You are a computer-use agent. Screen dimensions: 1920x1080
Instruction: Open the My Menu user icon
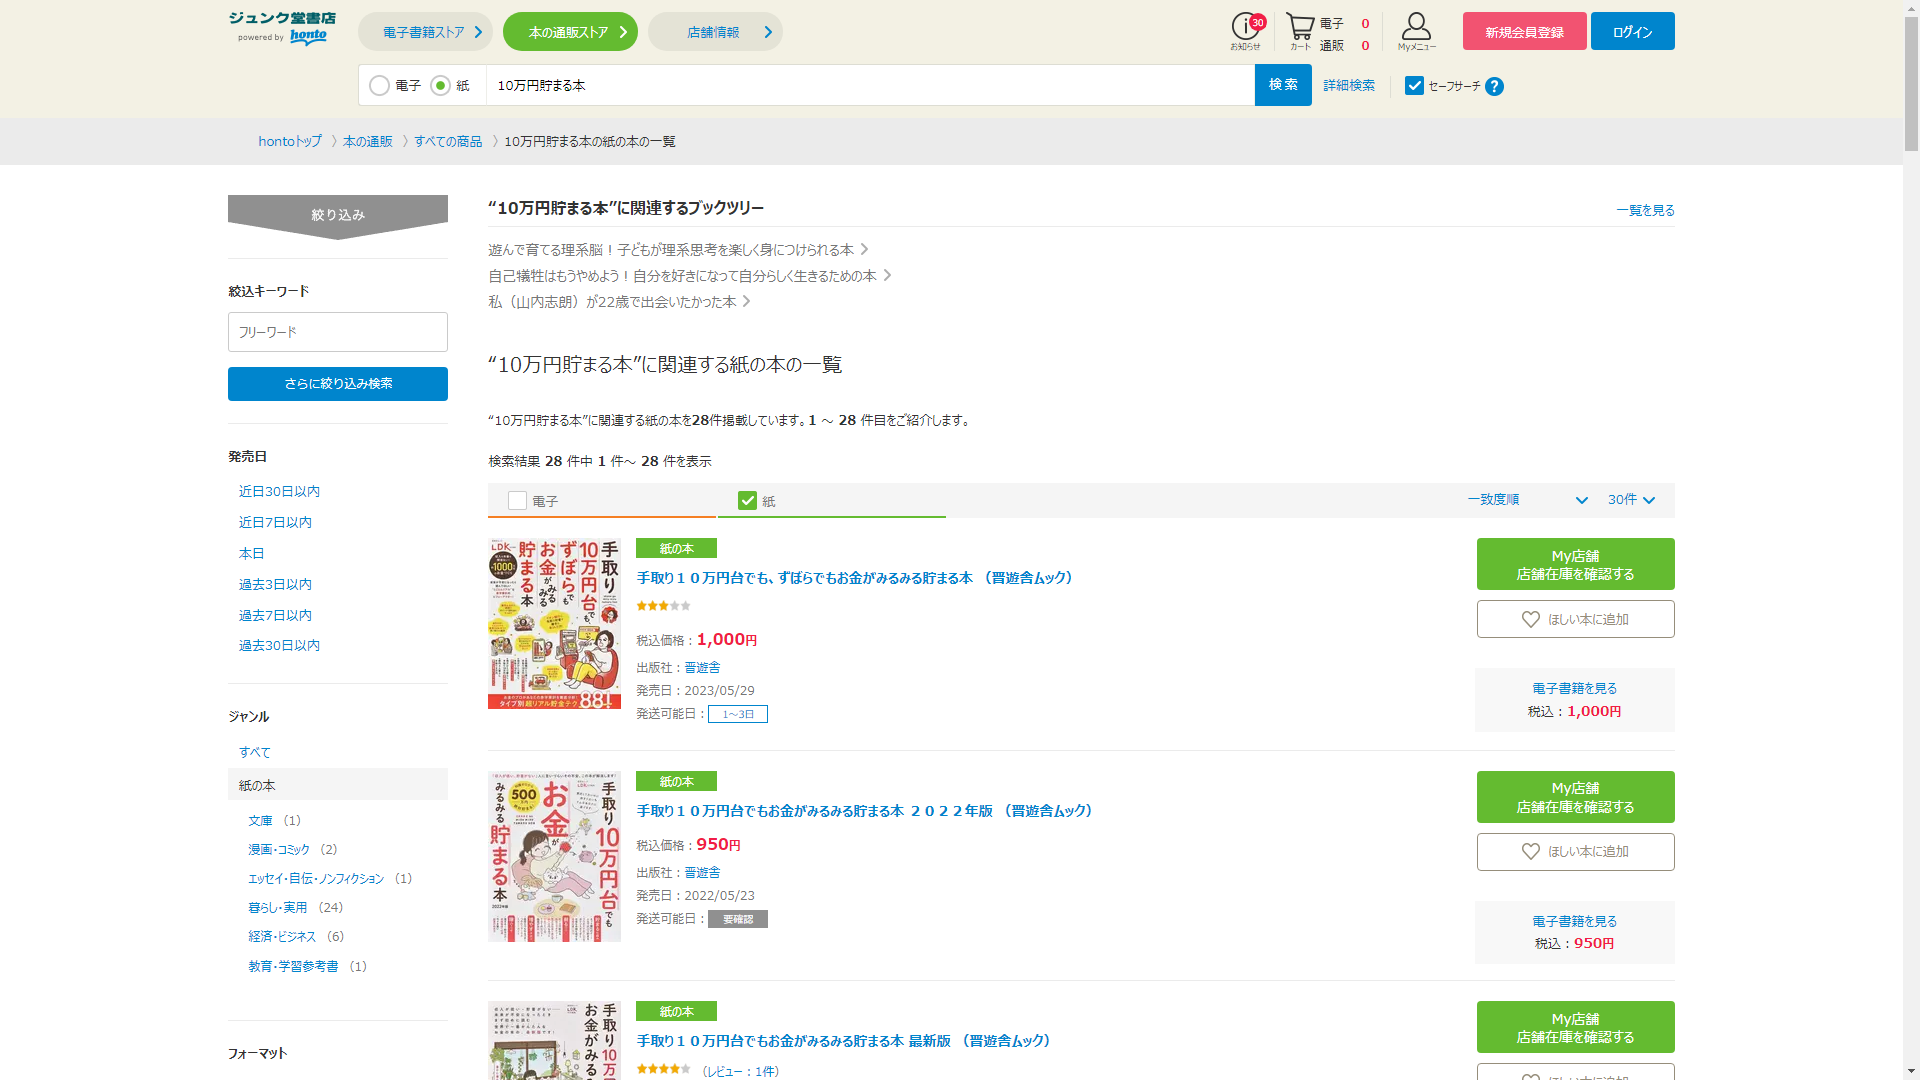click(x=1416, y=28)
